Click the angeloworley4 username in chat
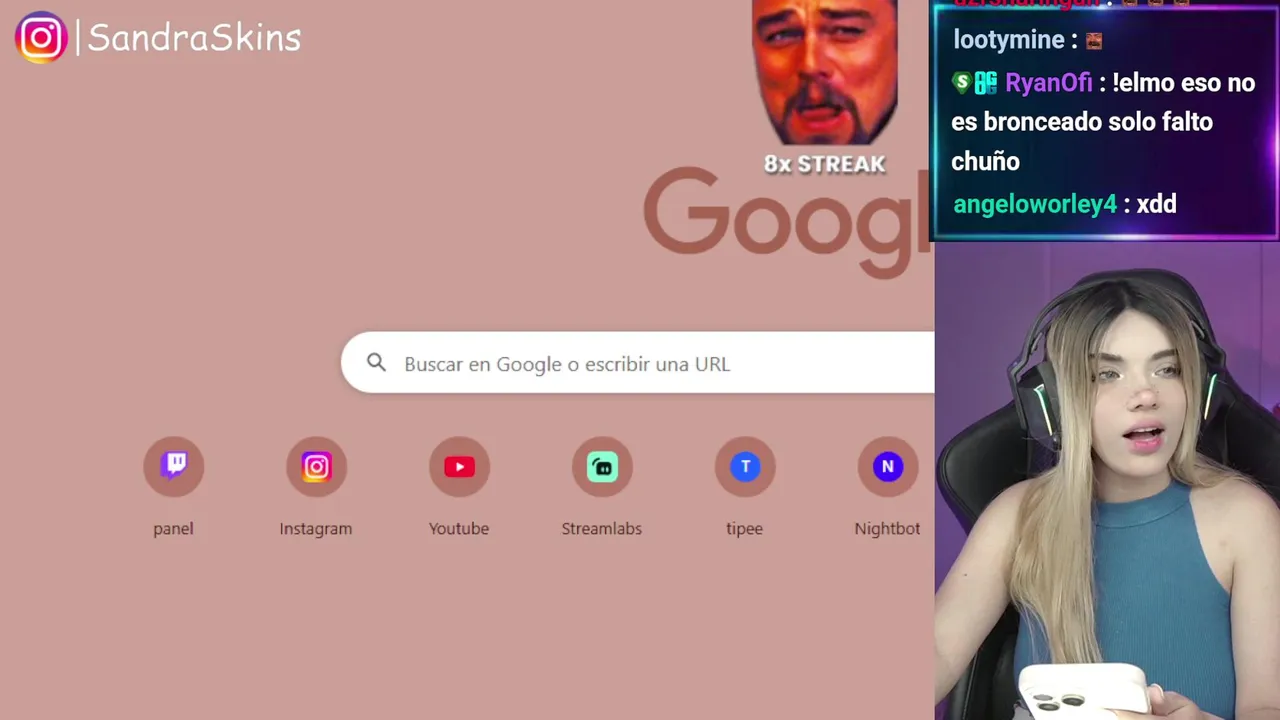Screen dimensions: 1280x720 click(x=1035, y=204)
